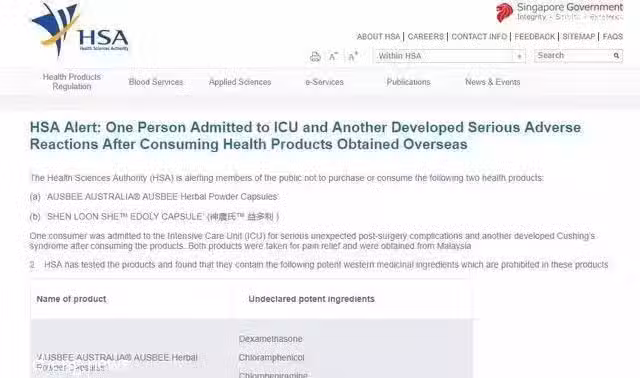The height and width of the screenshot is (378, 640).
Task: Click the print page icon
Action: pyautogui.click(x=315, y=57)
